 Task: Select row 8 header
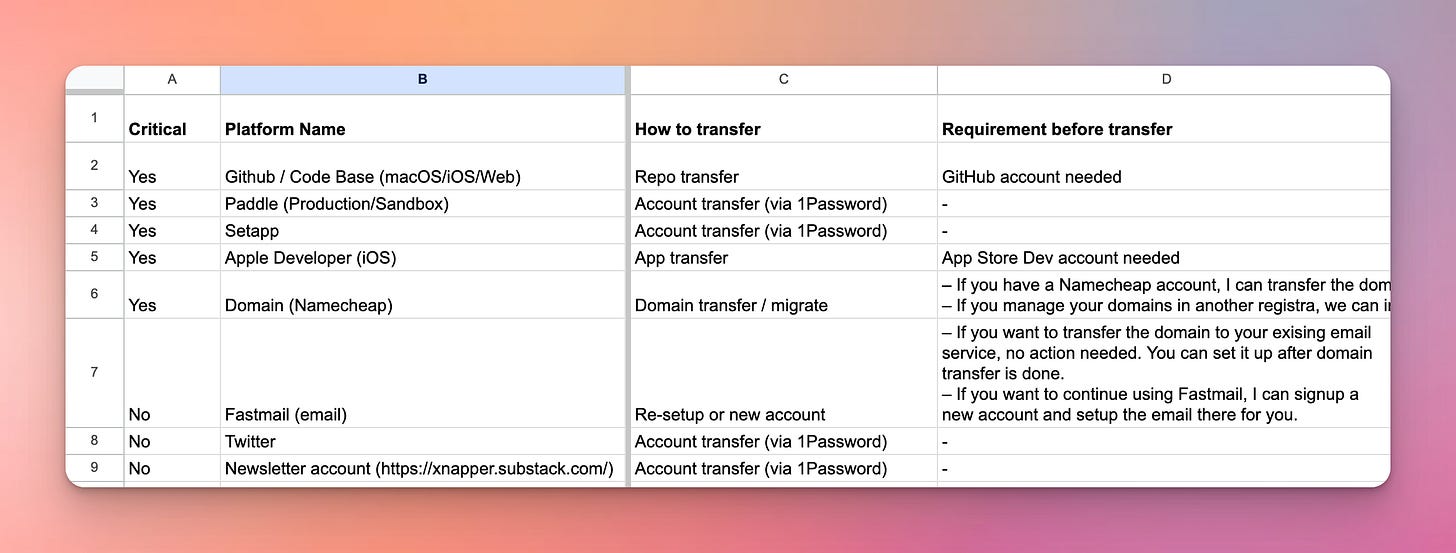(x=95, y=441)
